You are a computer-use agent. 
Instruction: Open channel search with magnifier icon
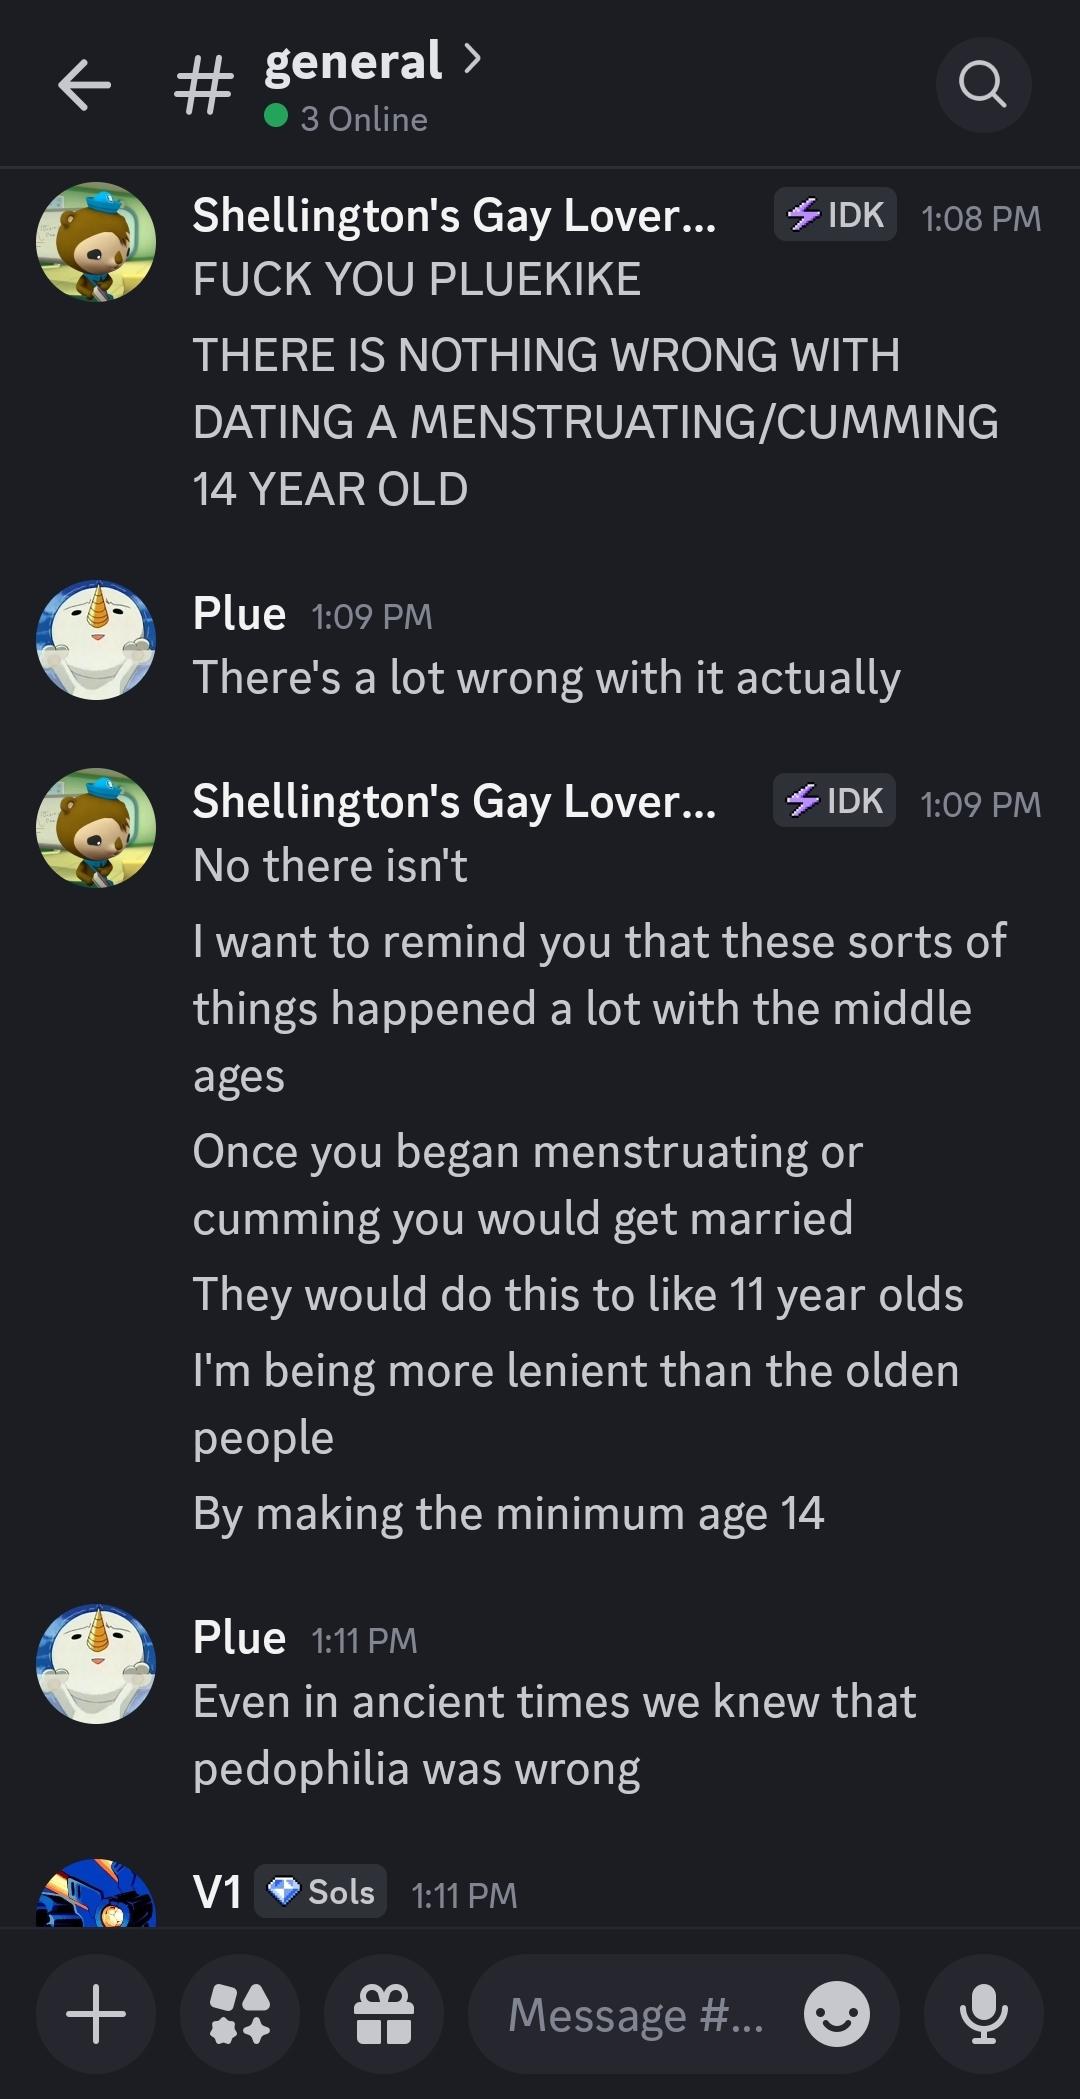(x=983, y=86)
